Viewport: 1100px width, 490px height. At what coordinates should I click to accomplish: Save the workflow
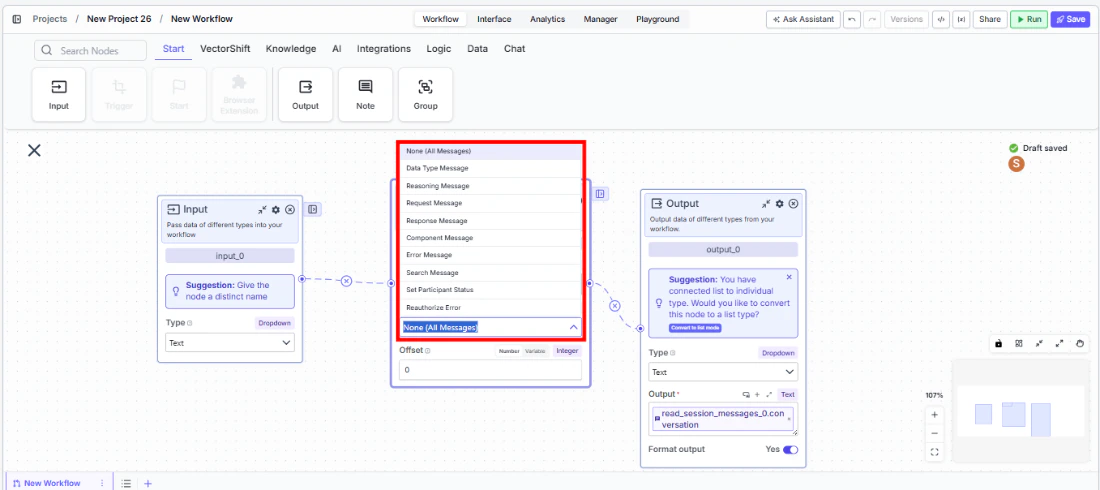coord(1070,19)
